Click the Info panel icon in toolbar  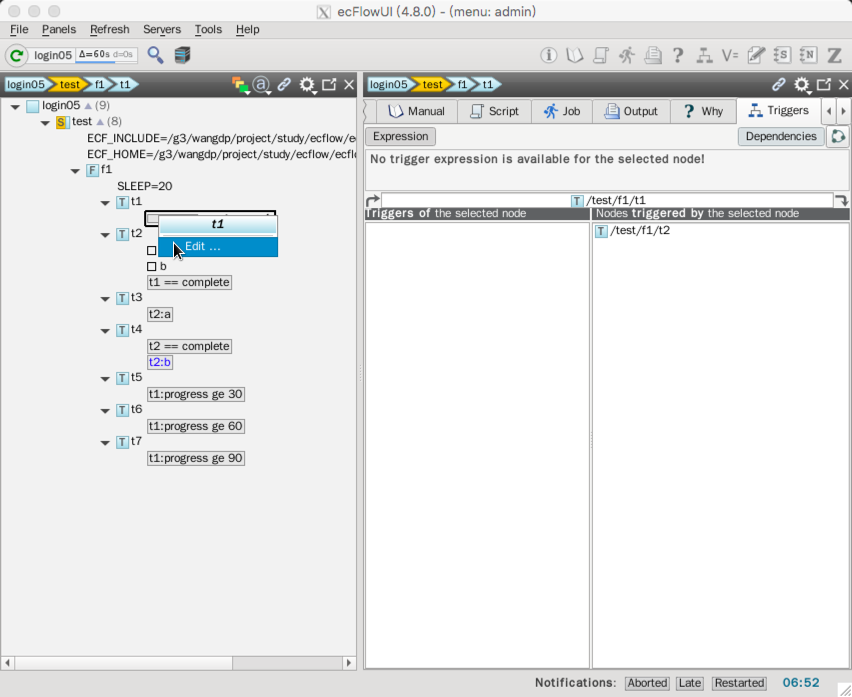pyautogui.click(x=549, y=55)
